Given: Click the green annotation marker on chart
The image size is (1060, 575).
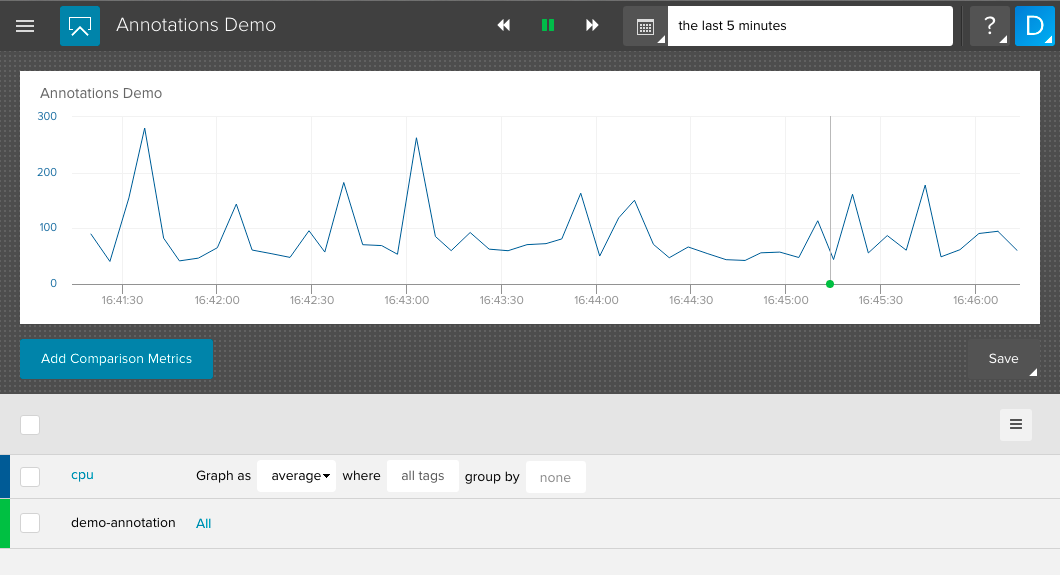Looking at the screenshot, I should [830, 284].
